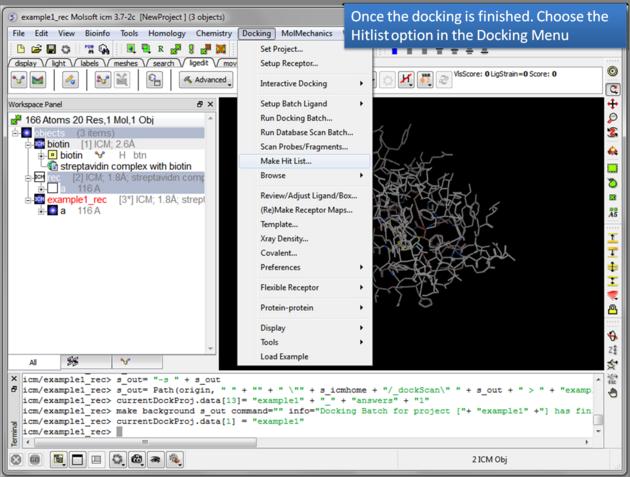Screen dimensions: 630x477
Task: Toggle the checkbox under rec object
Action: click(52, 188)
